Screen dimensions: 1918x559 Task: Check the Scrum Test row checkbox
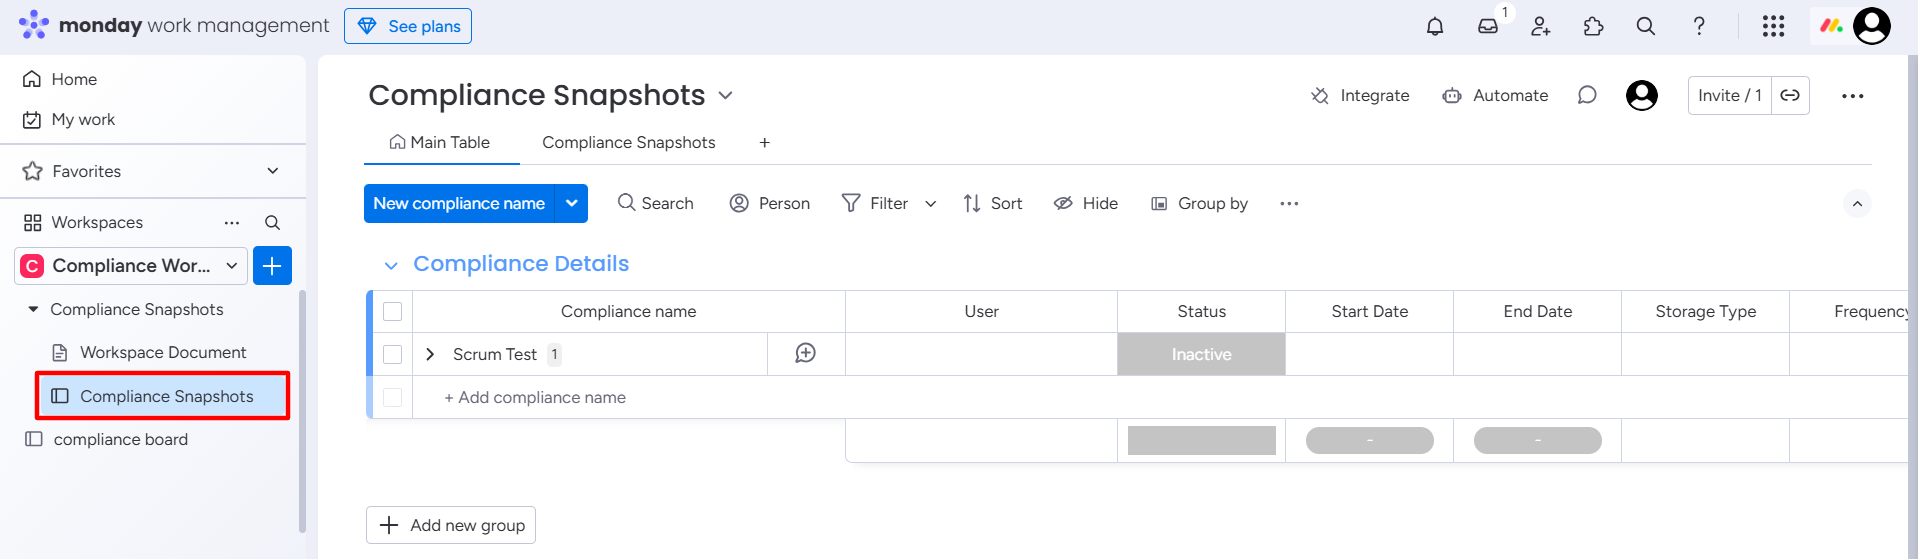tap(392, 354)
